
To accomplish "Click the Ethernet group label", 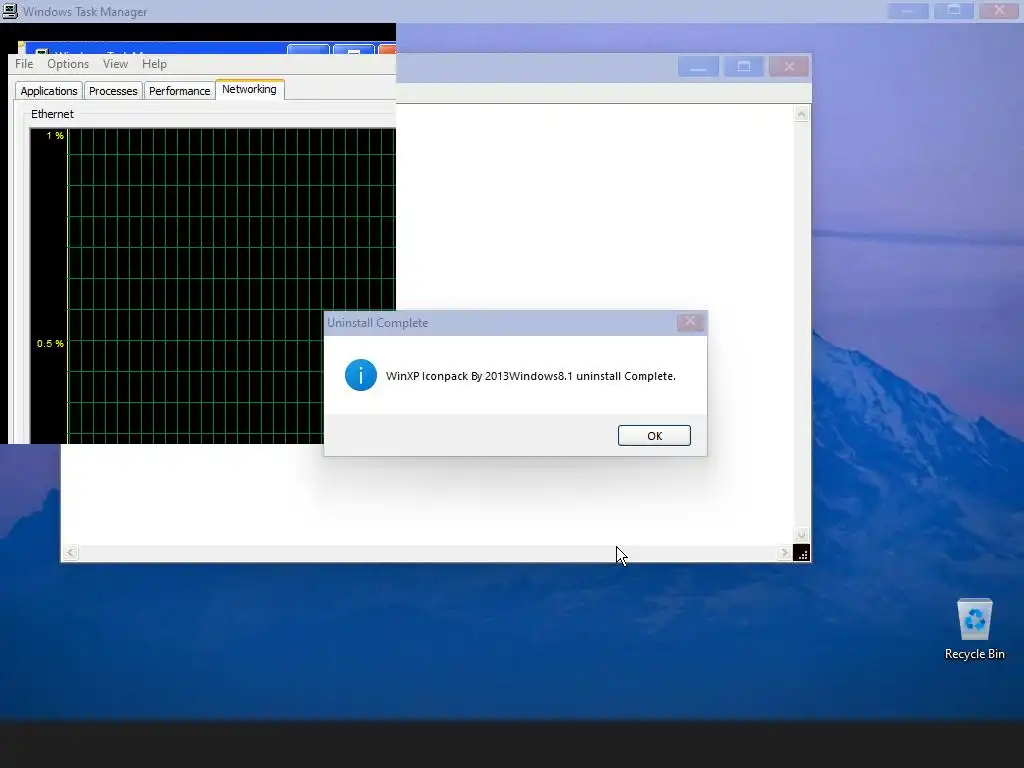I will click(x=52, y=114).
